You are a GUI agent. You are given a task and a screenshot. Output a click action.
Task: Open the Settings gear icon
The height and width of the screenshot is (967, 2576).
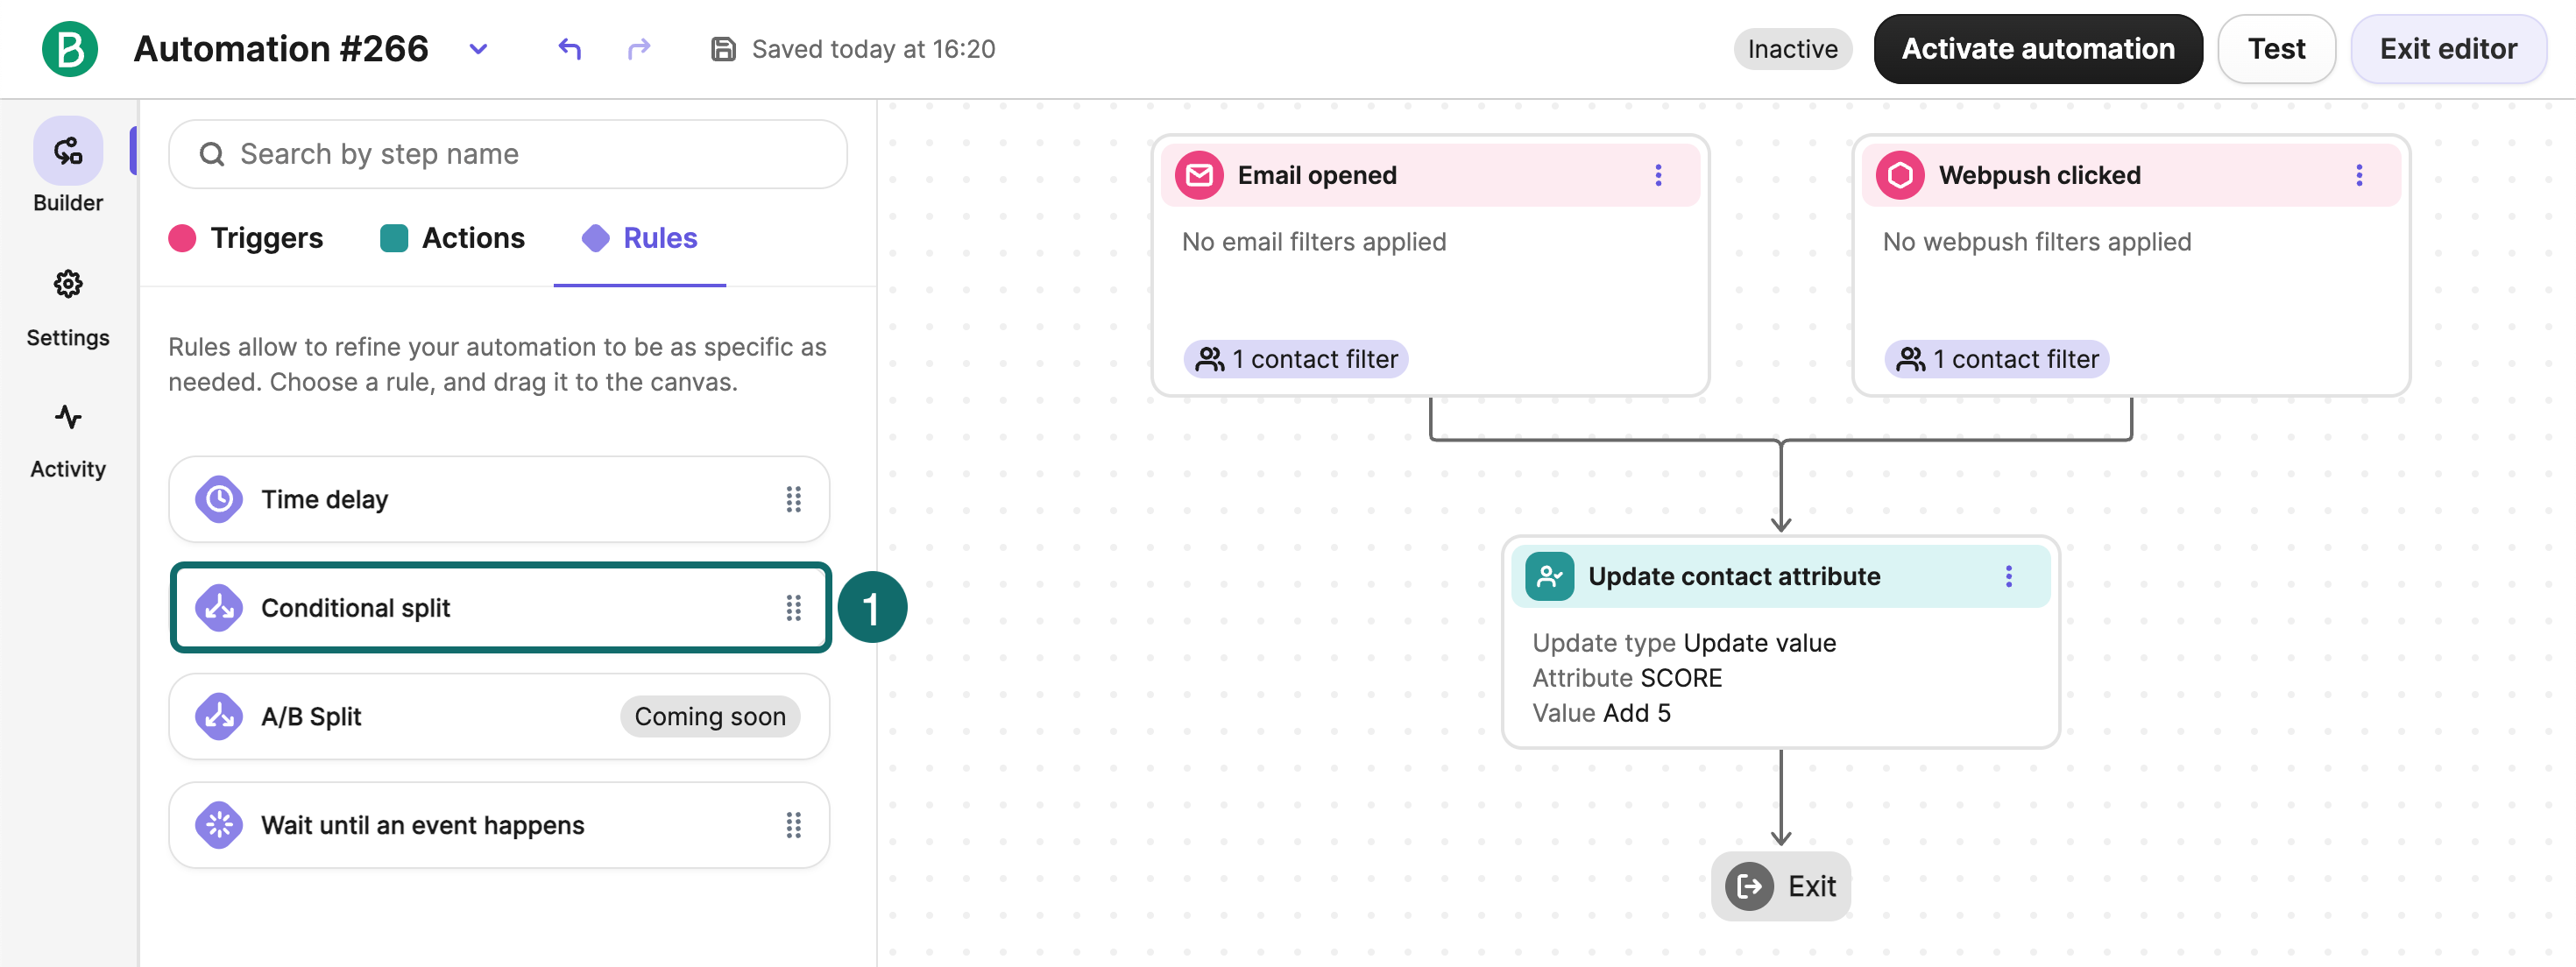68,285
